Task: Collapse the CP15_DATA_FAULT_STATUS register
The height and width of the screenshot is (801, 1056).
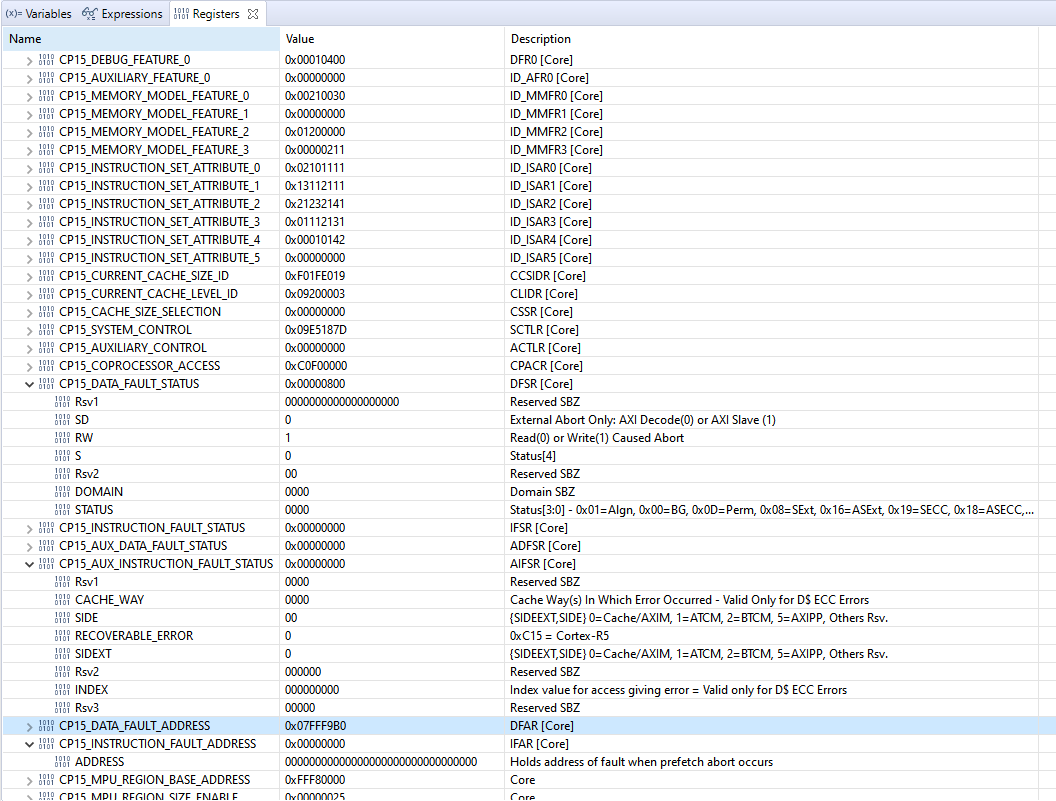Action: (27, 383)
